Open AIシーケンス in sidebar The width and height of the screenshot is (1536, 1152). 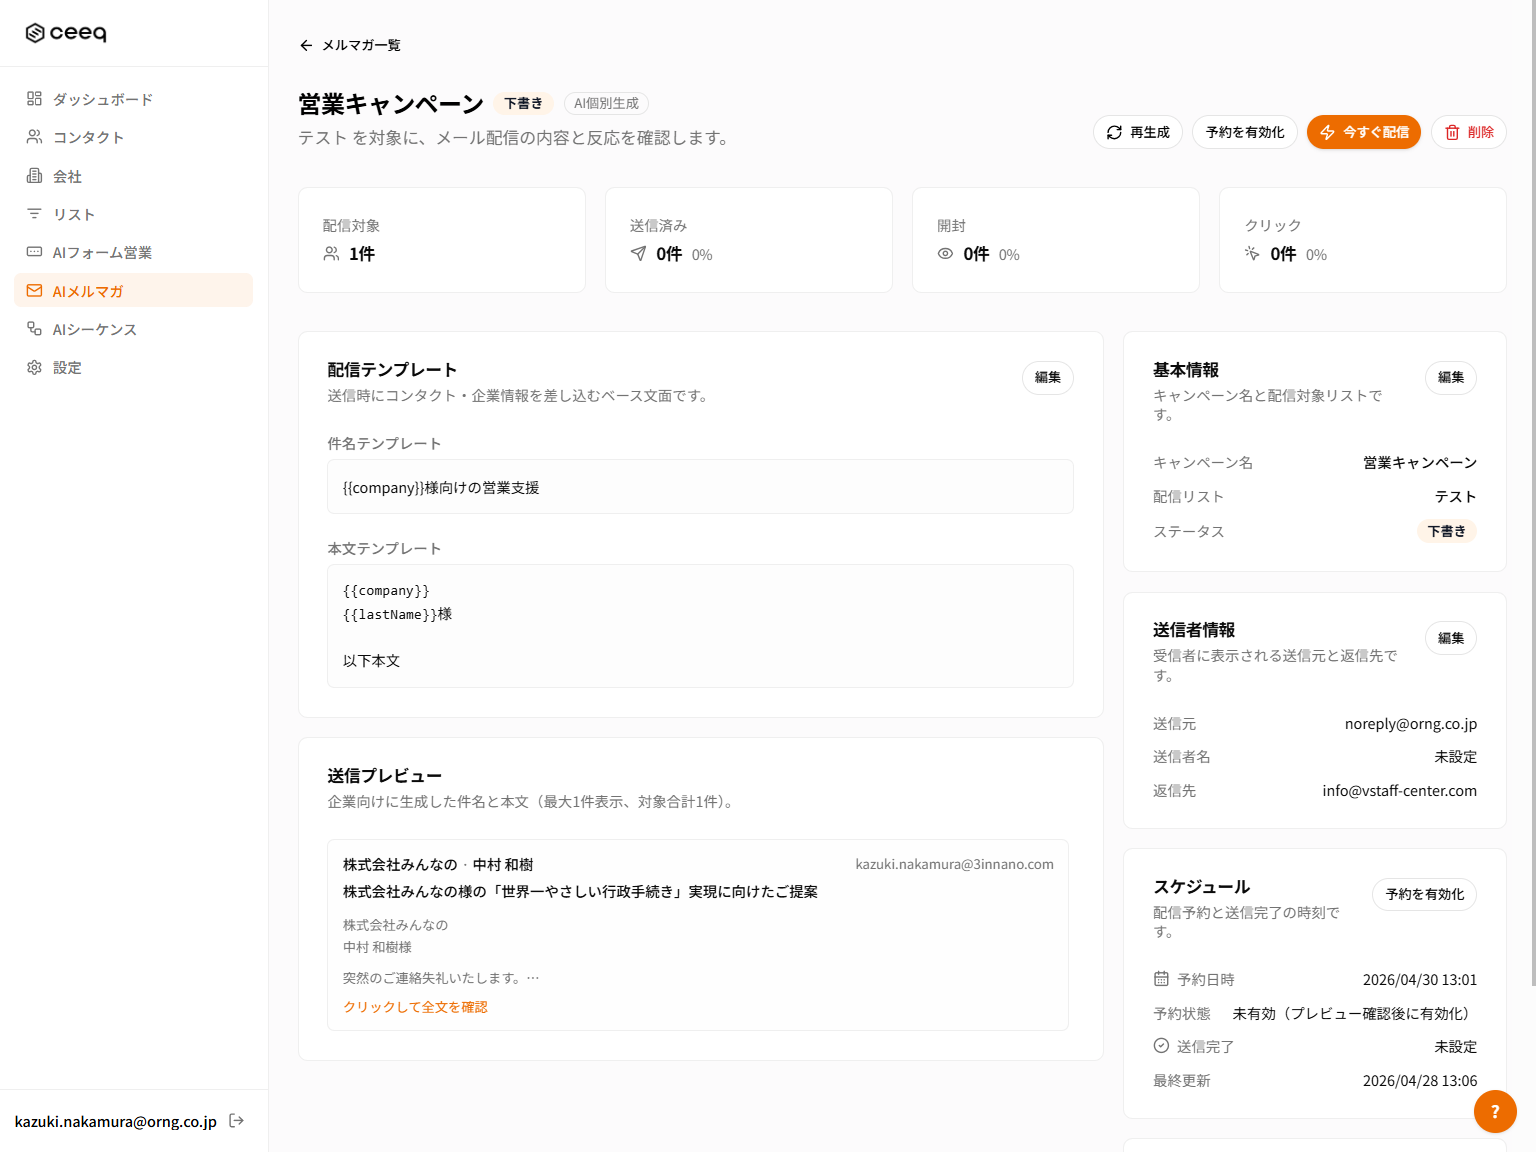coord(133,329)
